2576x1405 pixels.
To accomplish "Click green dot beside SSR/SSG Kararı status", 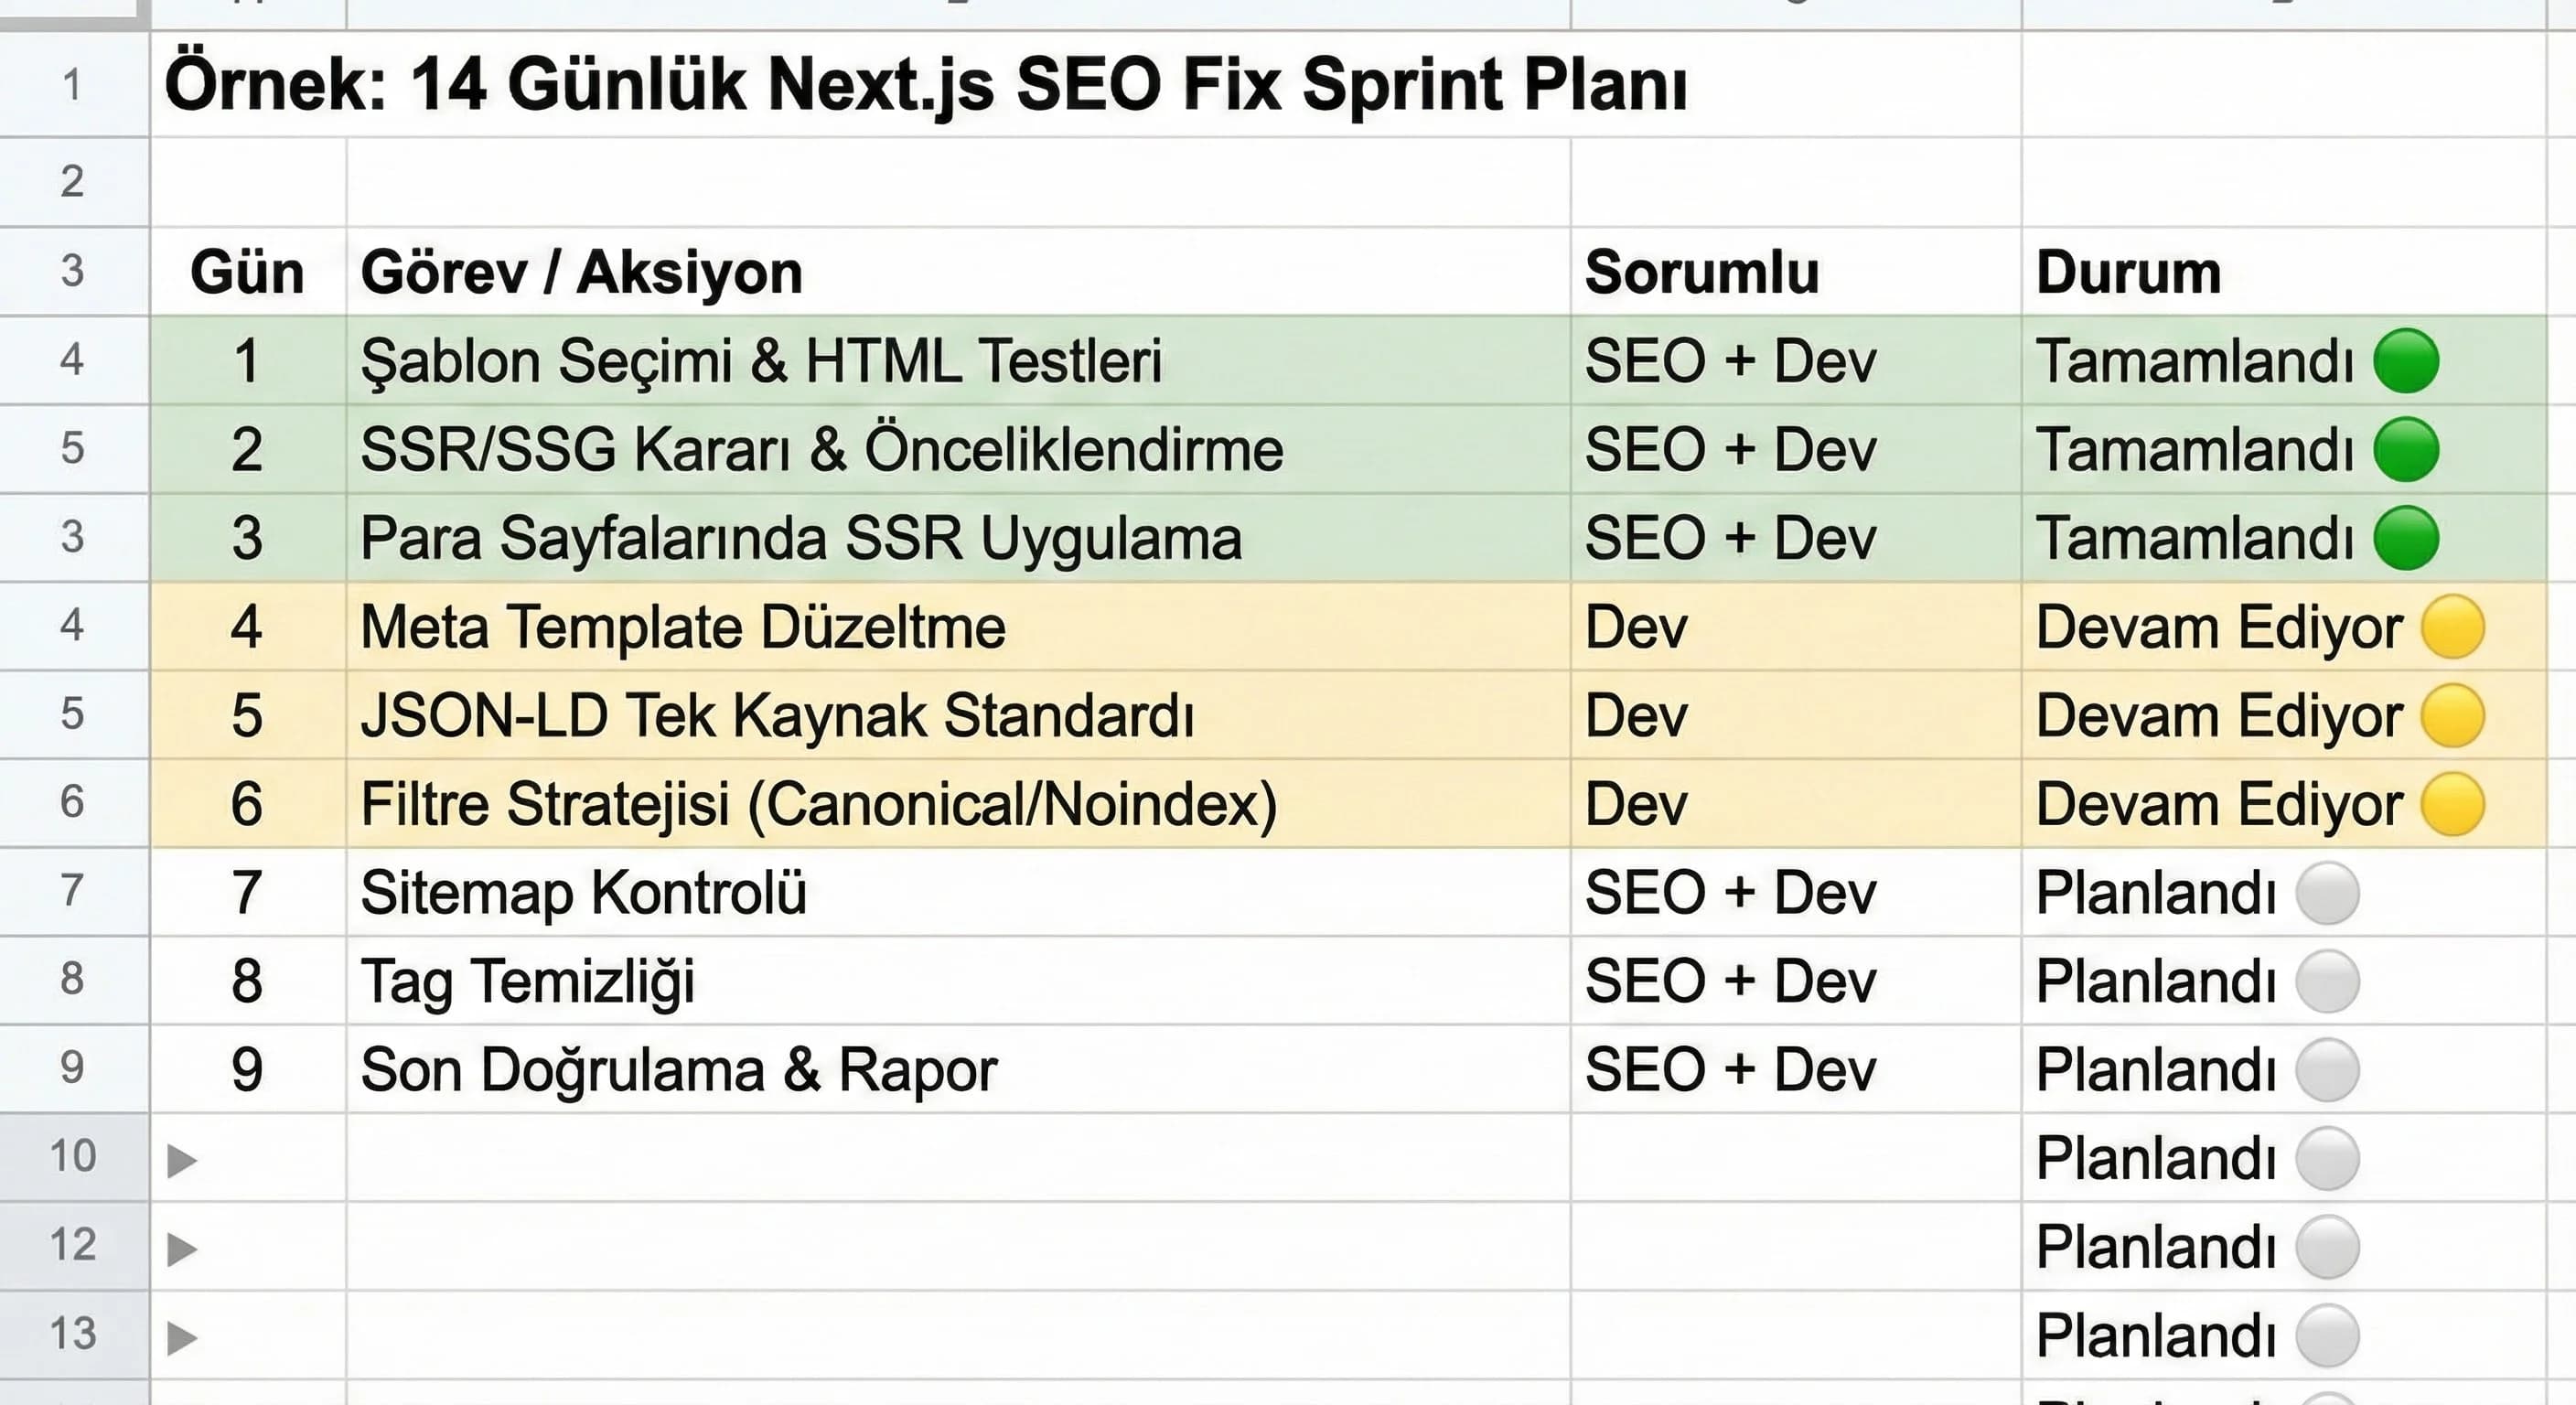I will 2406,450.
